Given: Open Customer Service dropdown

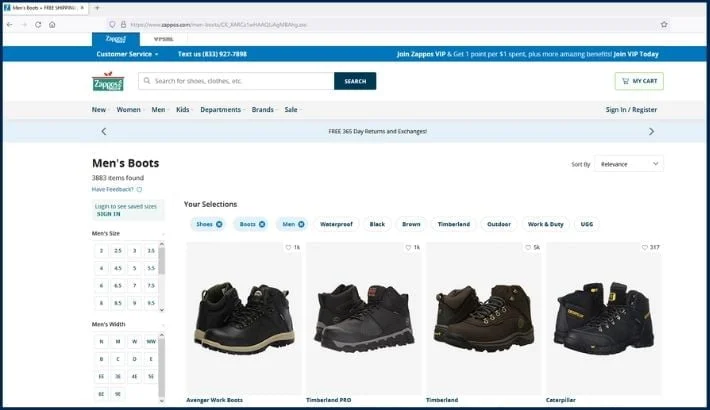Looking at the screenshot, I should [127, 54].
